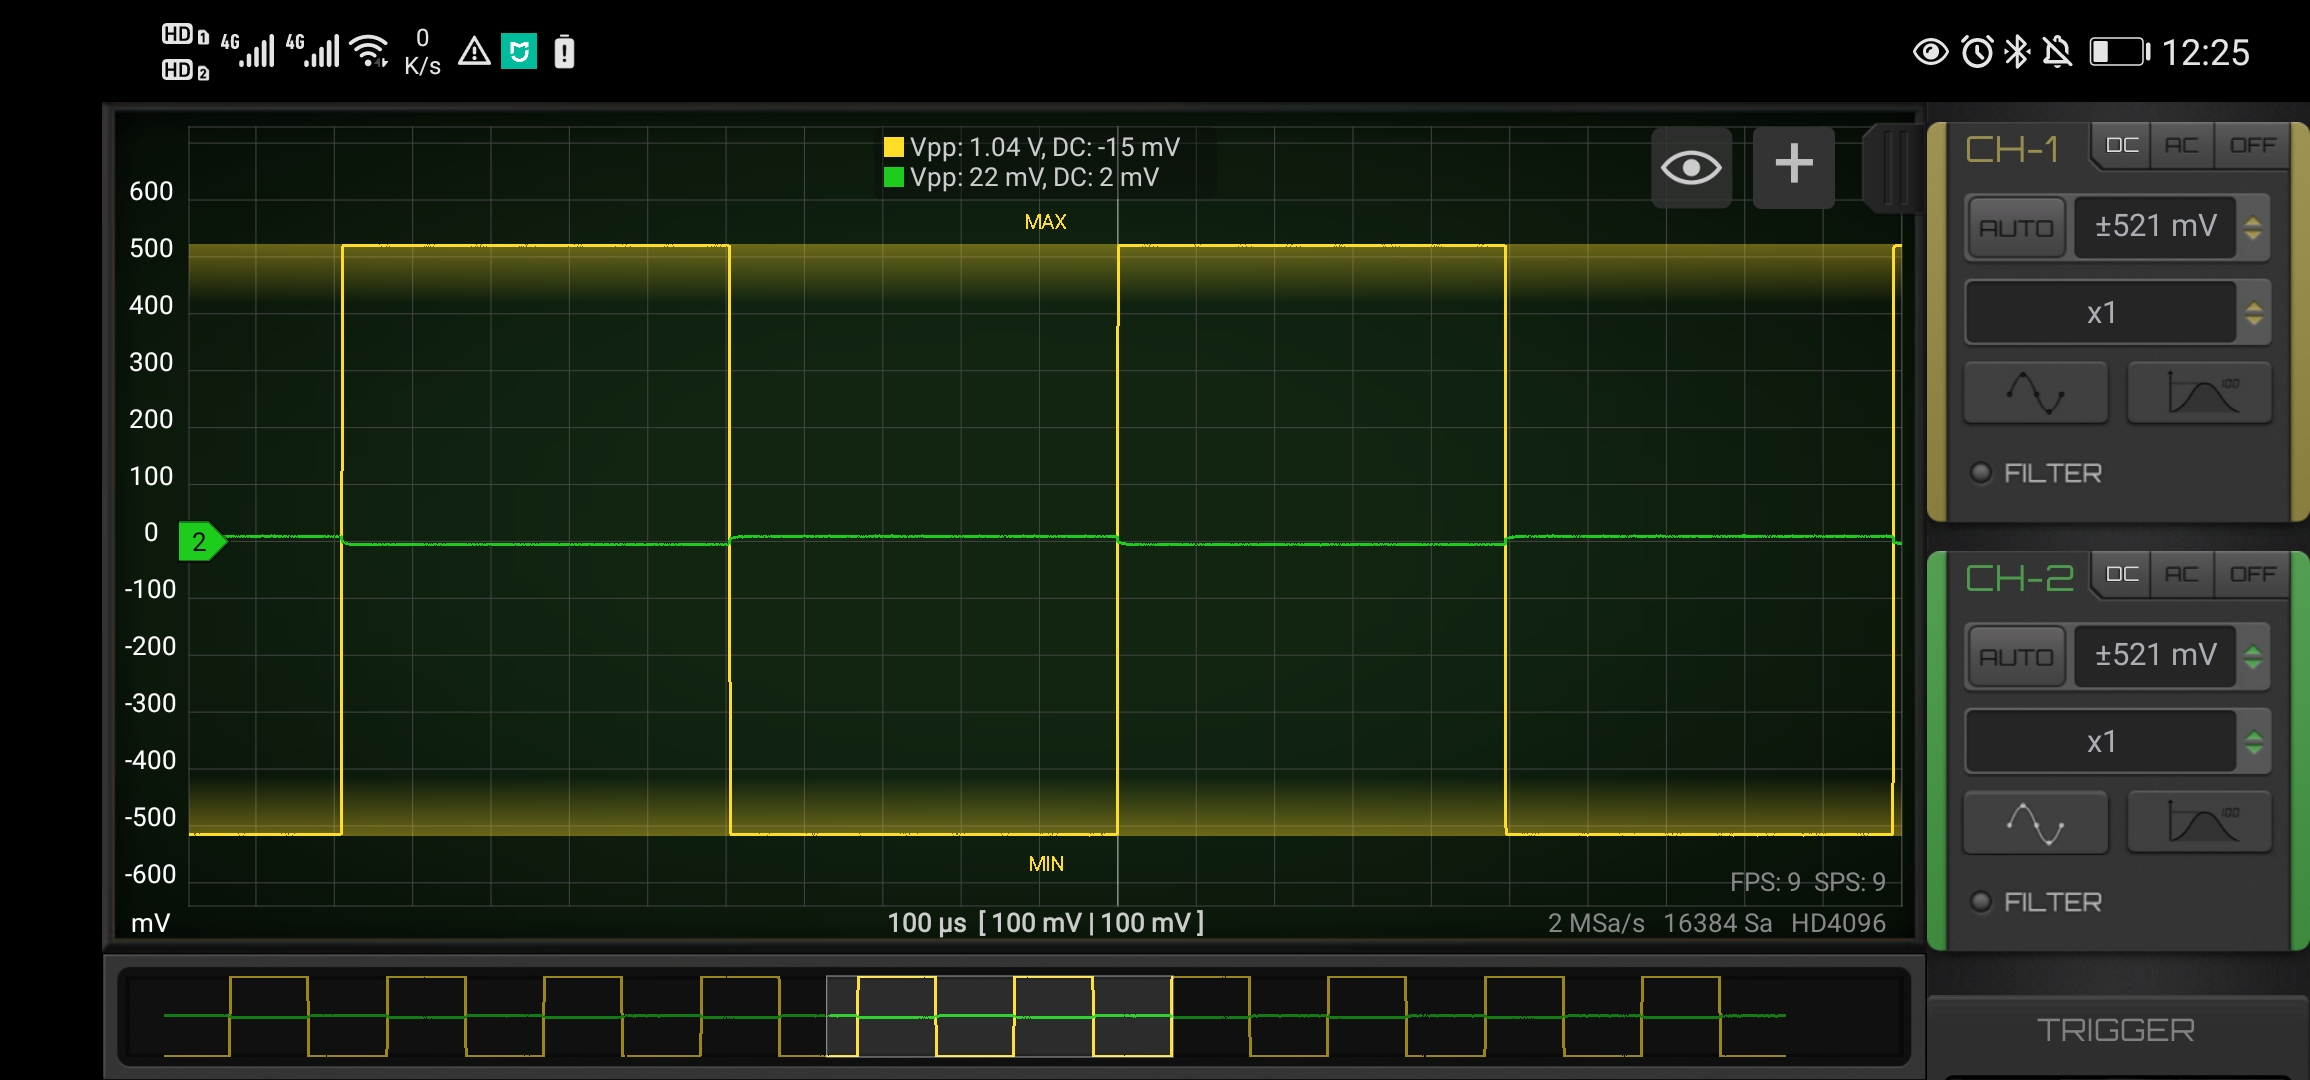Tap the plus button on the graph
Viewport: 2310px width, 1080px height.
1793,167
